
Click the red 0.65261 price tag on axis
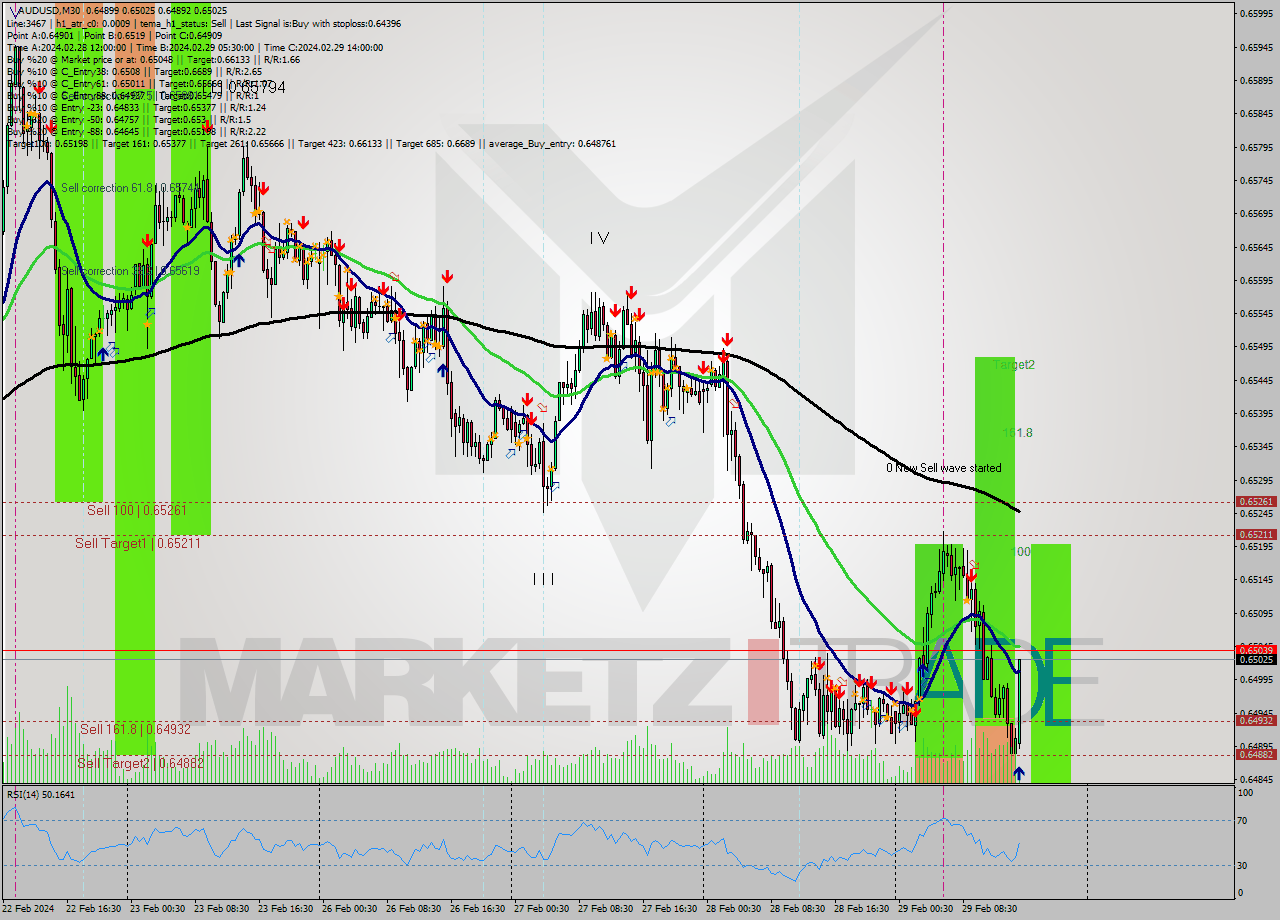[1256, 502]
